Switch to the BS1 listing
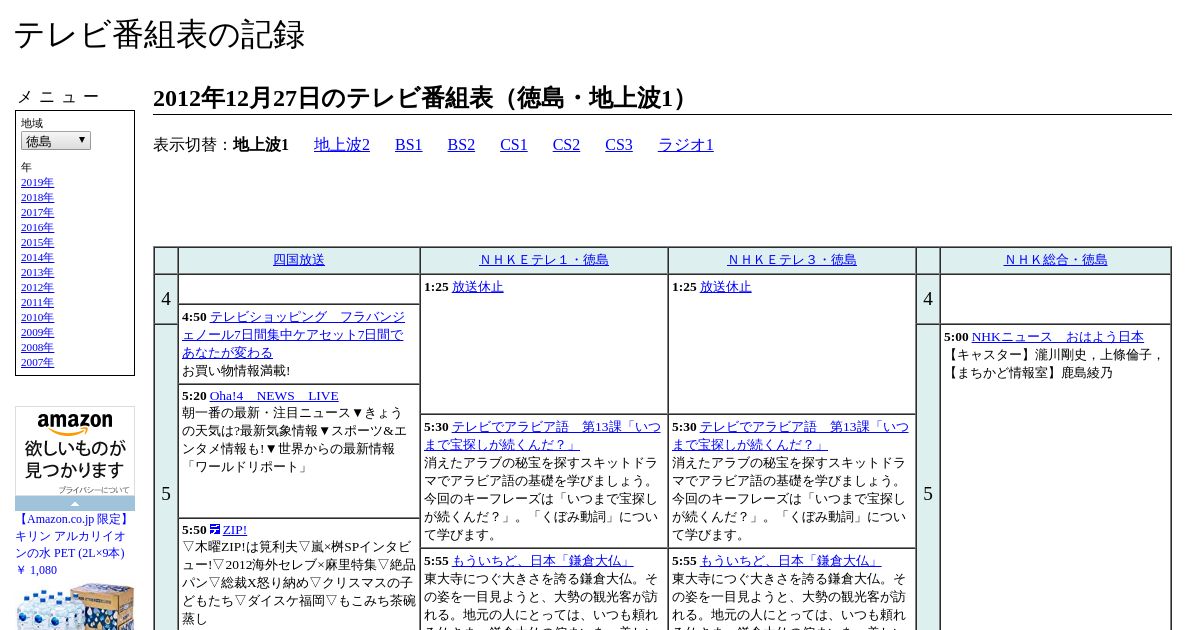The height and width of the screenshot is (630, 1200). coord(409,145)
